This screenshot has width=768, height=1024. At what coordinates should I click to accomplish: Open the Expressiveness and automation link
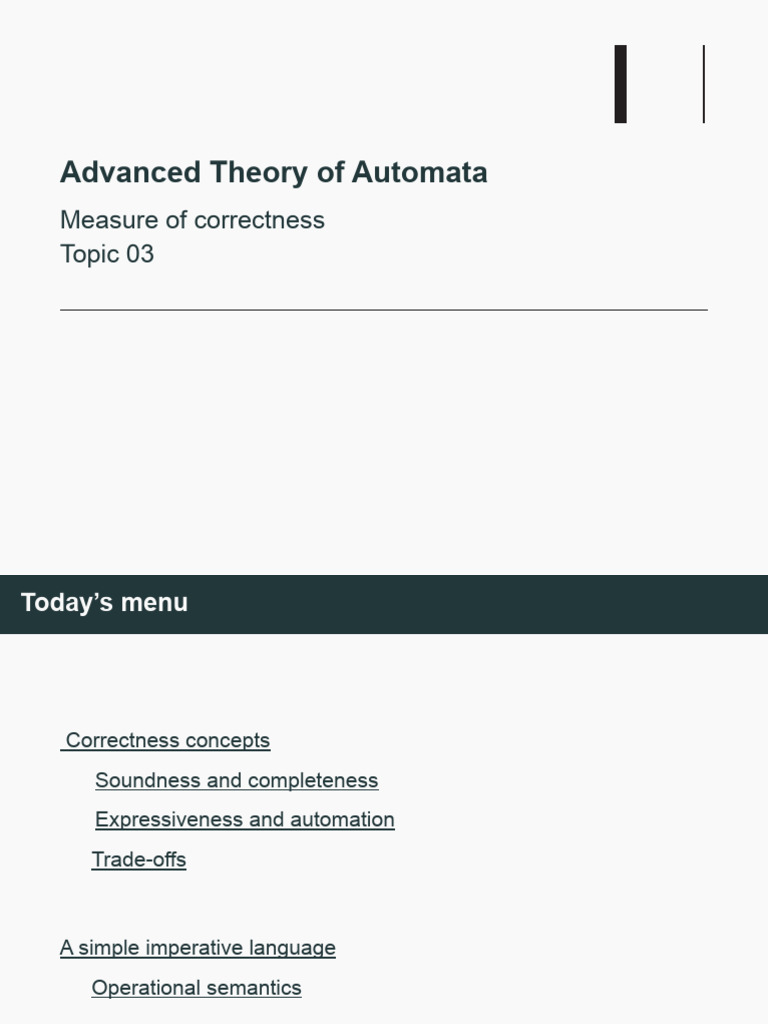pyautogui.click(x=244, y=820)
